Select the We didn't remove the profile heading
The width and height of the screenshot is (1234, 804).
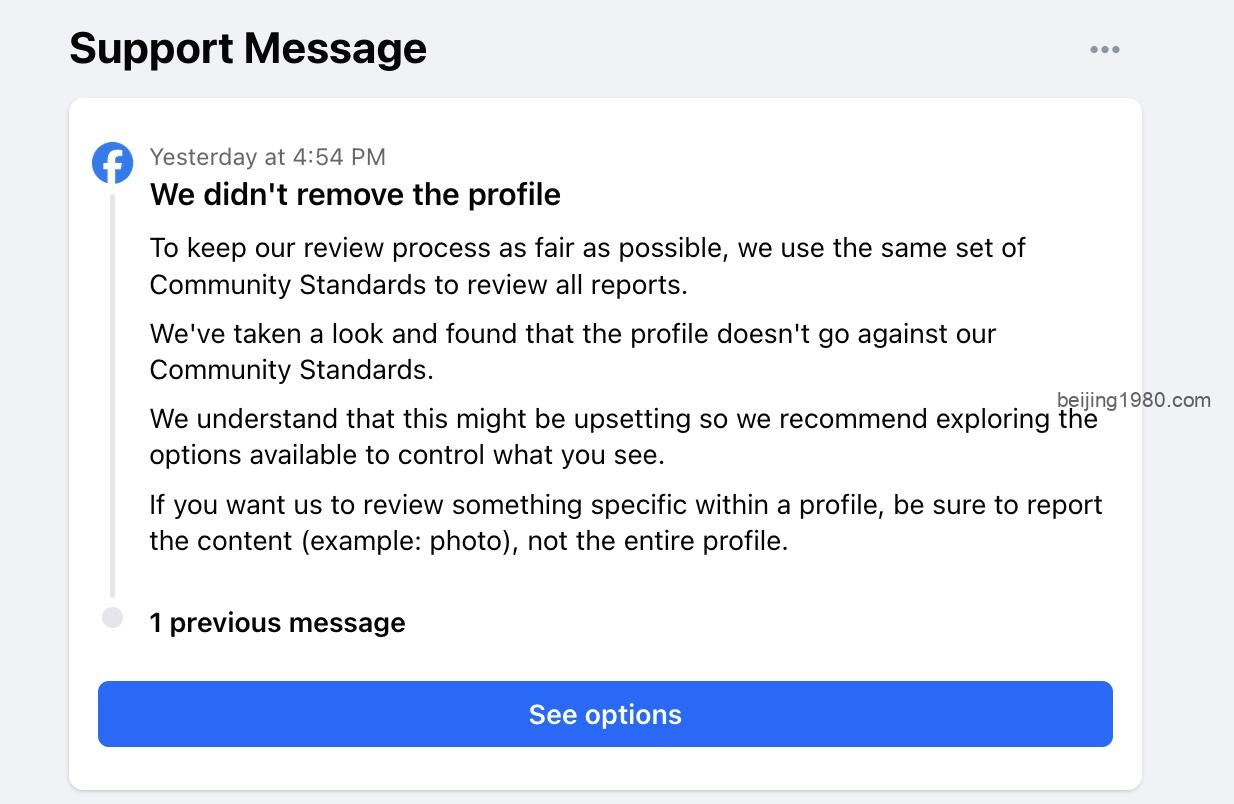[355, 194]
